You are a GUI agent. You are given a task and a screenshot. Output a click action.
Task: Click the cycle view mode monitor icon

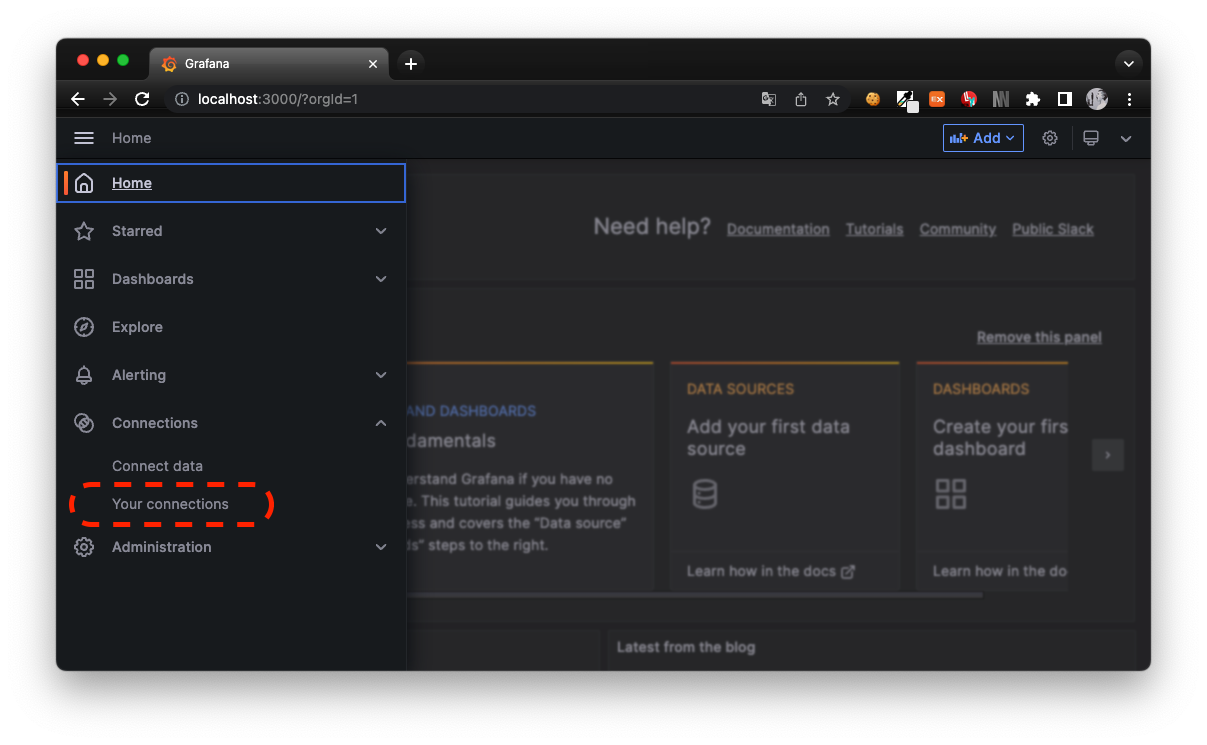1091,138
